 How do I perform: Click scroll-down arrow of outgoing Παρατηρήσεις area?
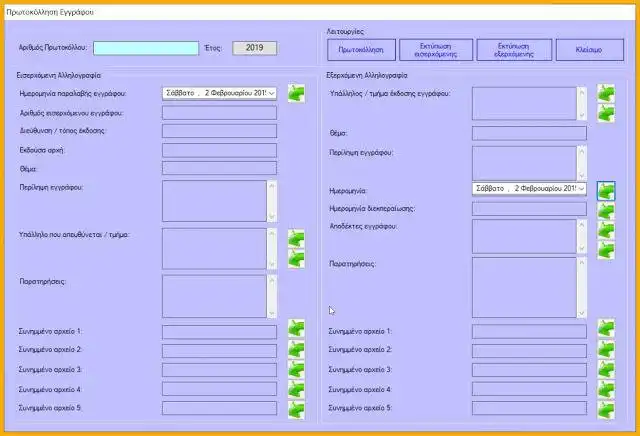click(582, 313)
